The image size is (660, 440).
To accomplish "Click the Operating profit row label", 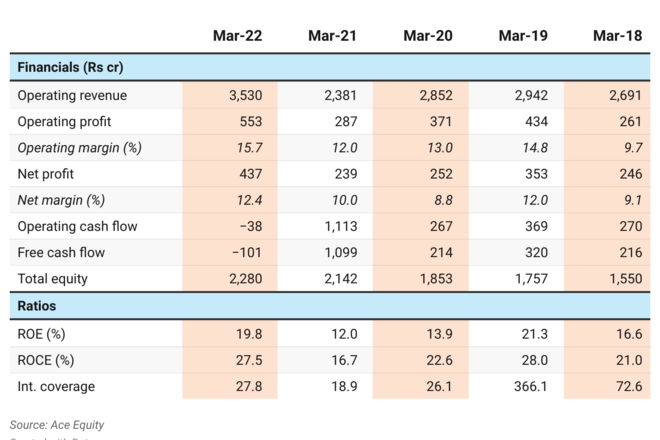I will pos(63,122).
